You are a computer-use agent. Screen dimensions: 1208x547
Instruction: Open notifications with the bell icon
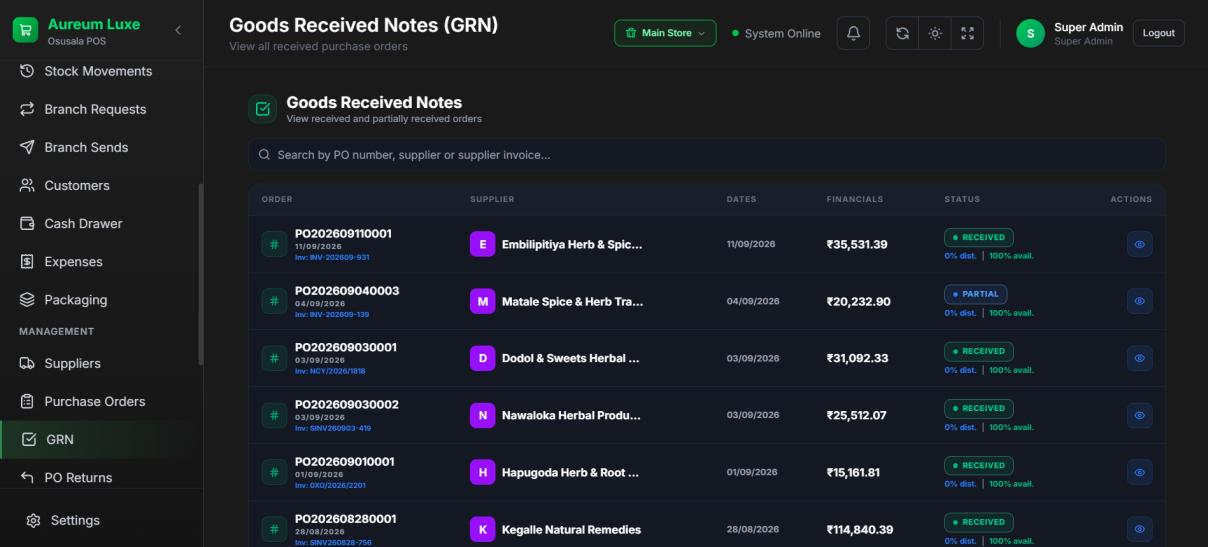(x=853, y=33)
